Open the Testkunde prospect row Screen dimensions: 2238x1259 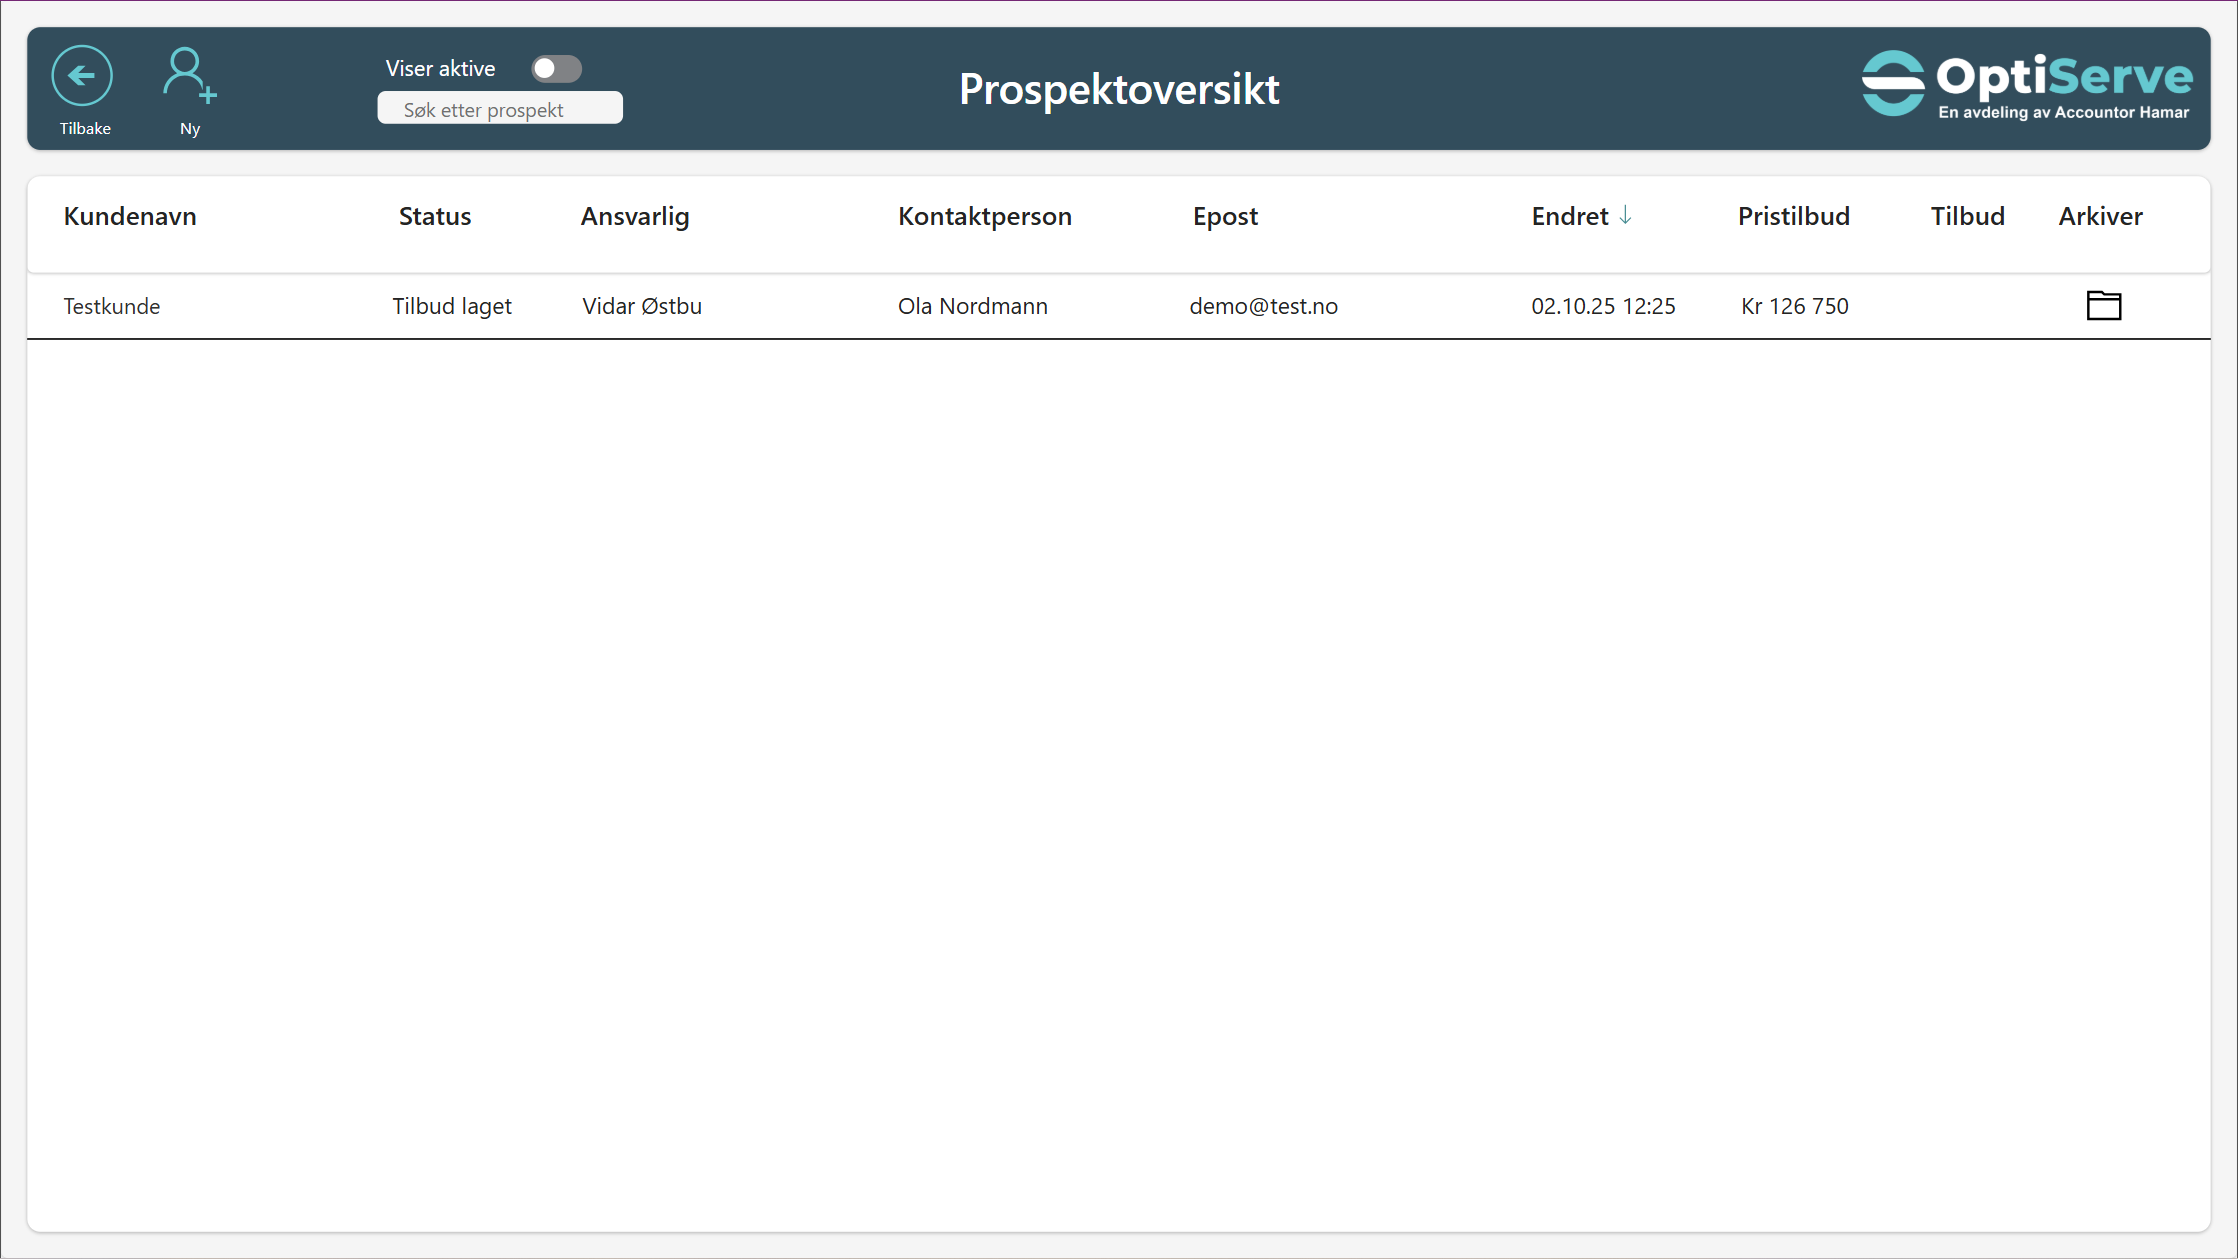pyautogui.click(x=112, y=306)
